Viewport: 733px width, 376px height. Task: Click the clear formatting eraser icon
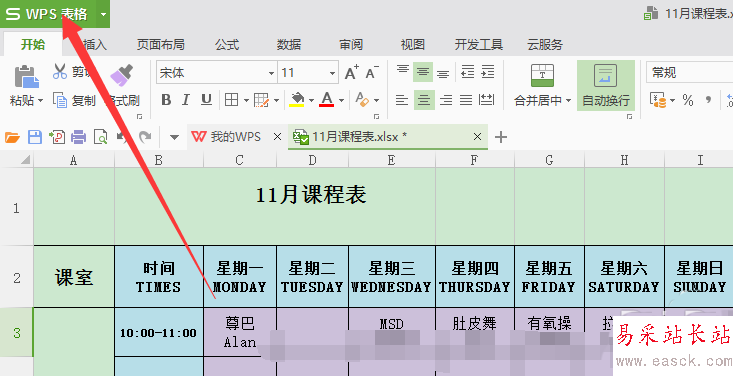[x=362, y=100]
